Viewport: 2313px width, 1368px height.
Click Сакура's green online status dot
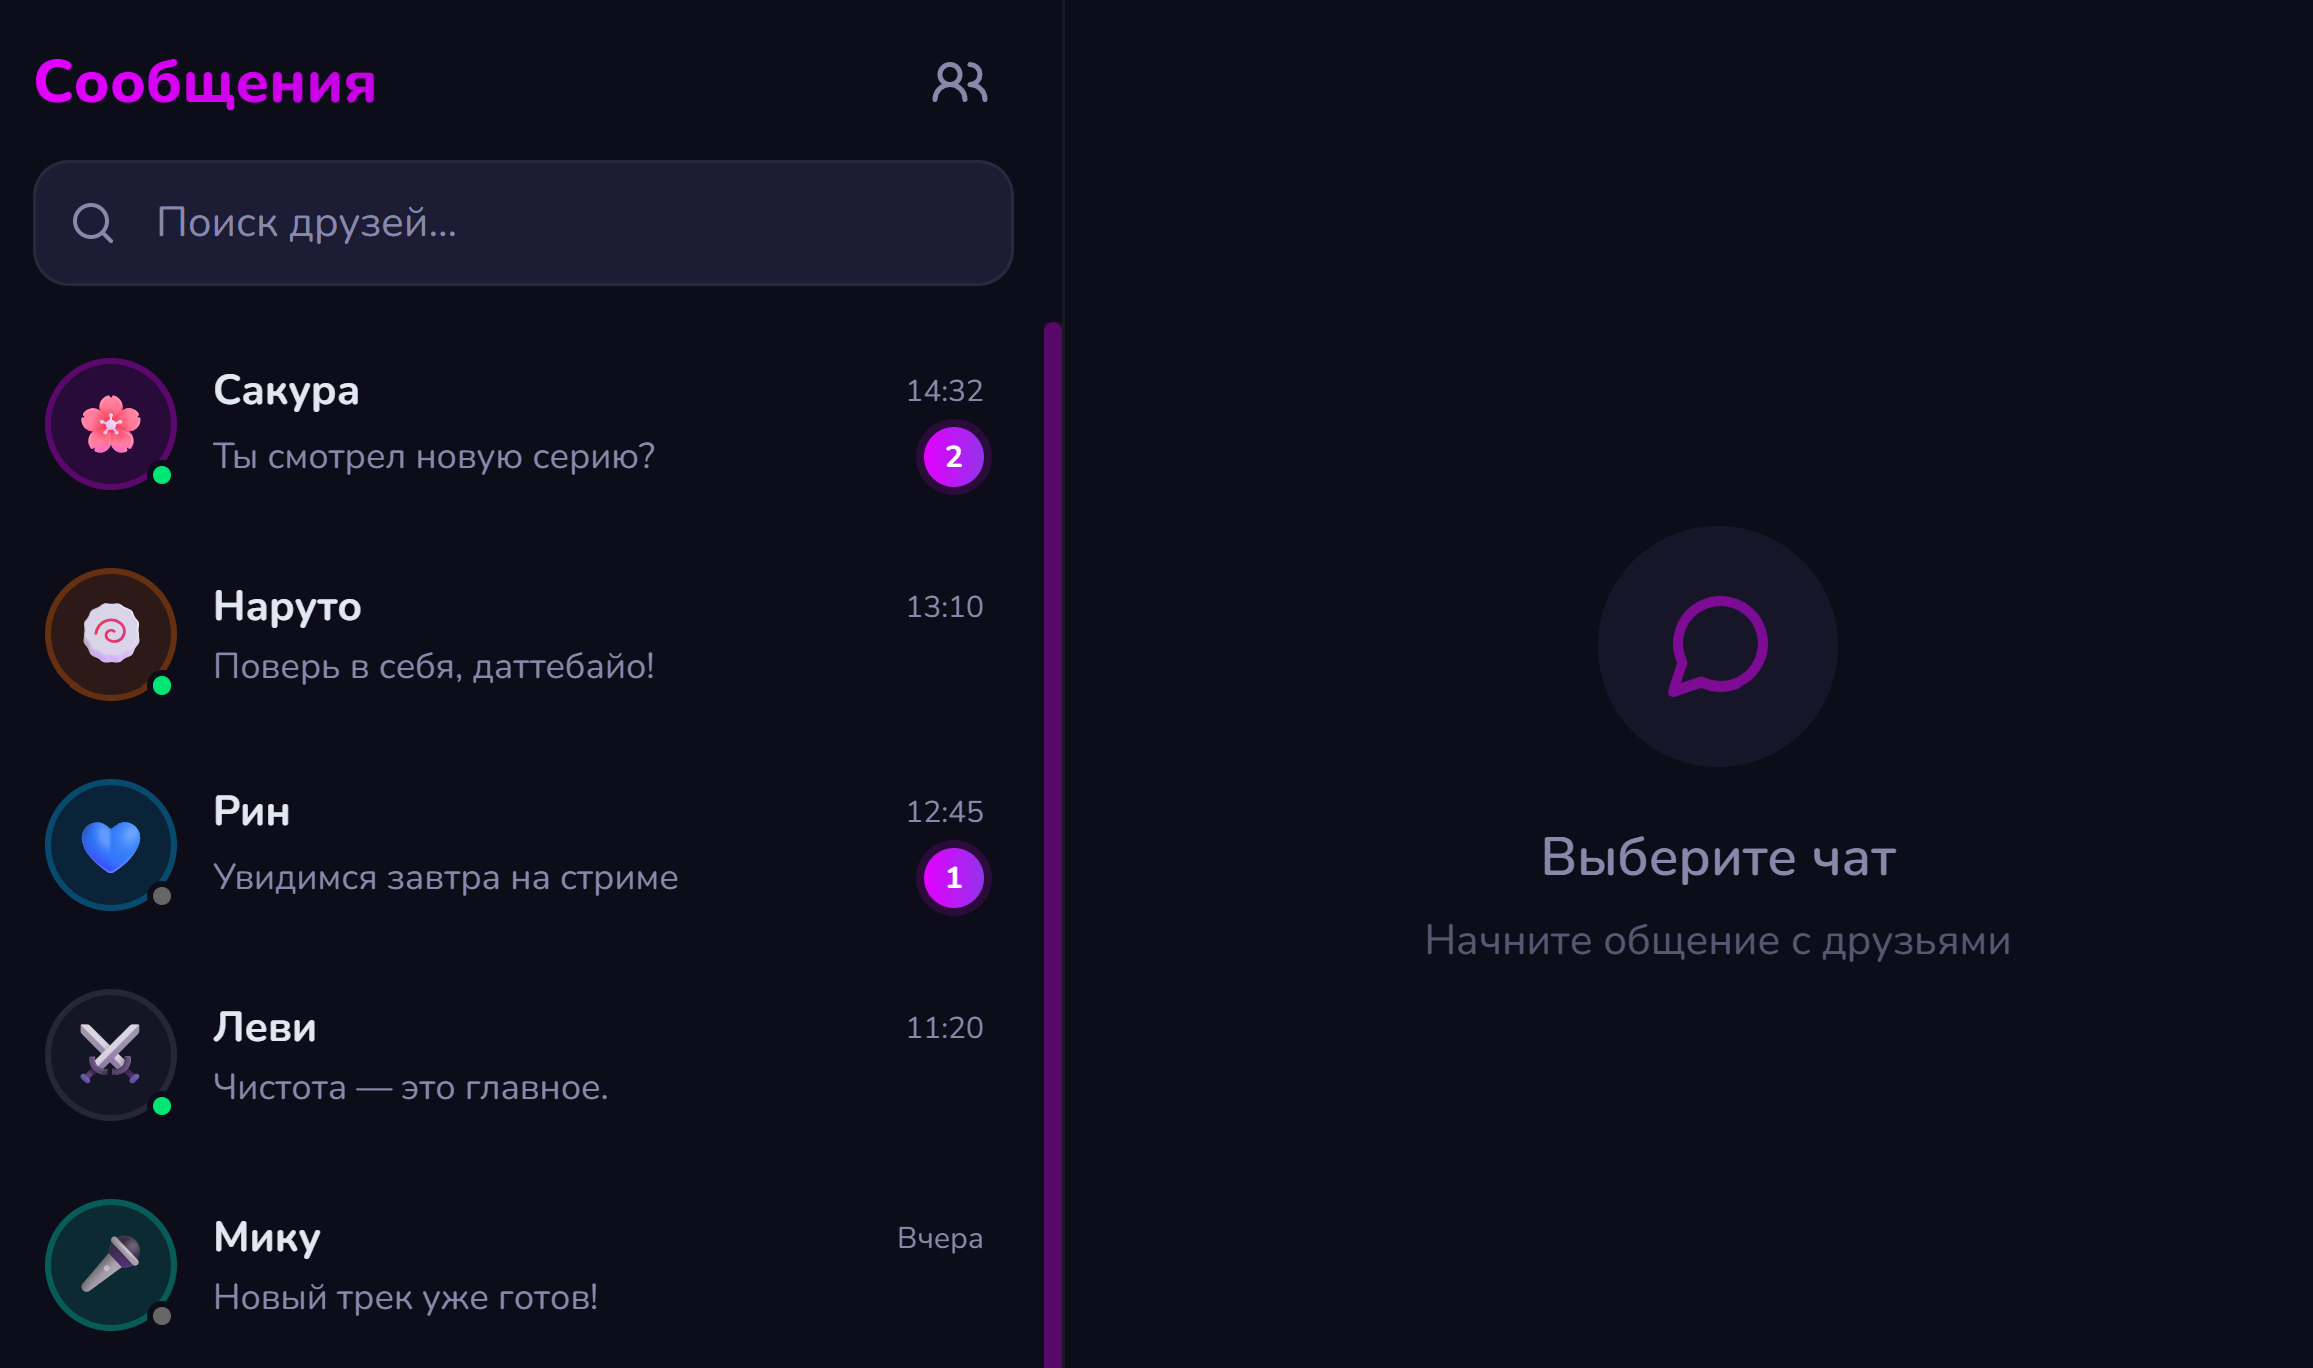point(163,477)
